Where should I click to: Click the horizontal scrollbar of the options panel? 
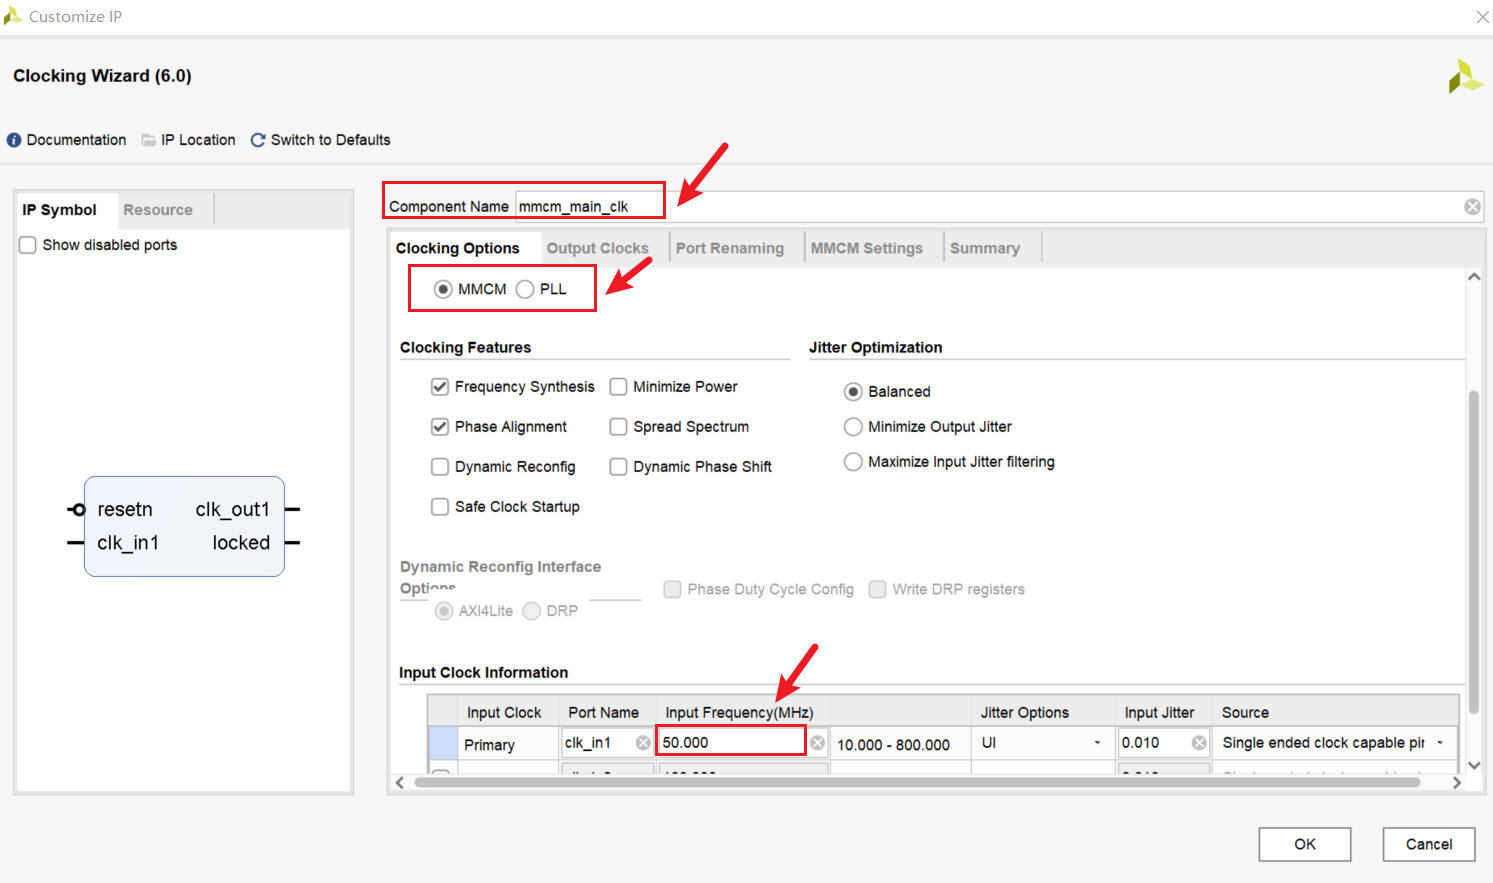917,782
